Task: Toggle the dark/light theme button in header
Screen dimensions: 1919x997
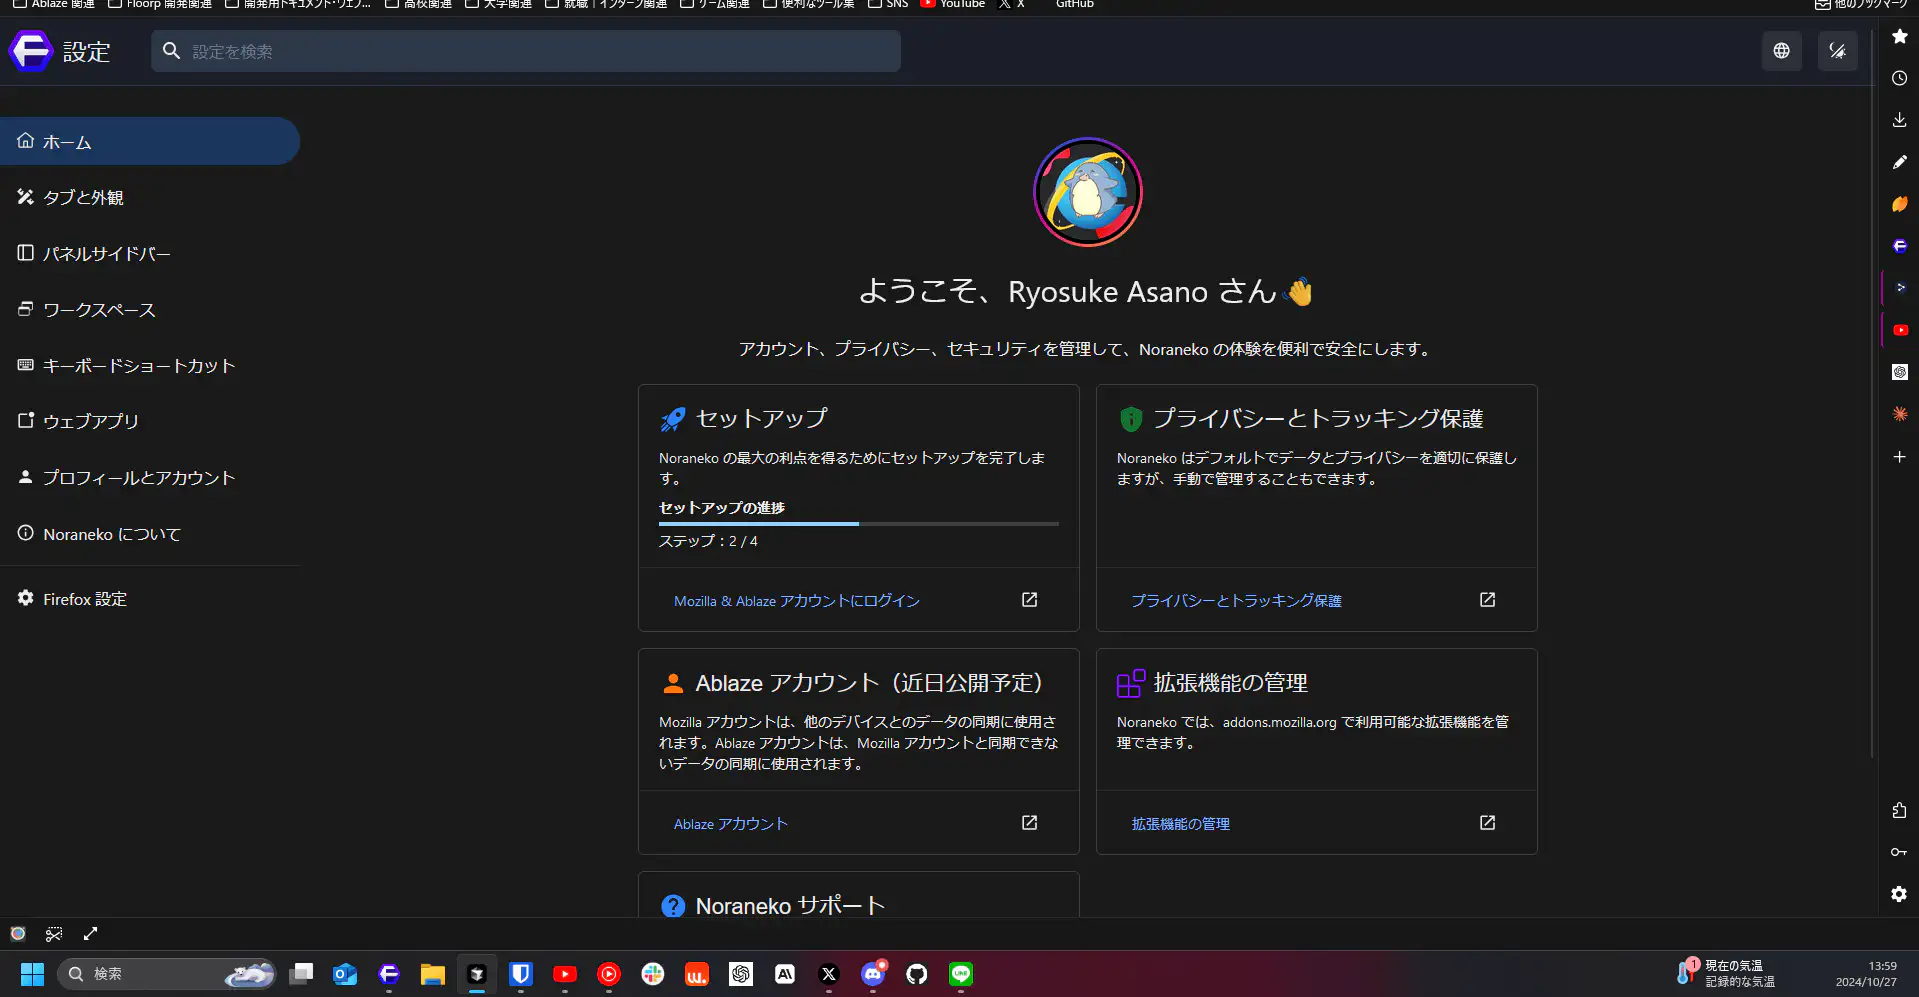Action: (x=1837, y=51)
